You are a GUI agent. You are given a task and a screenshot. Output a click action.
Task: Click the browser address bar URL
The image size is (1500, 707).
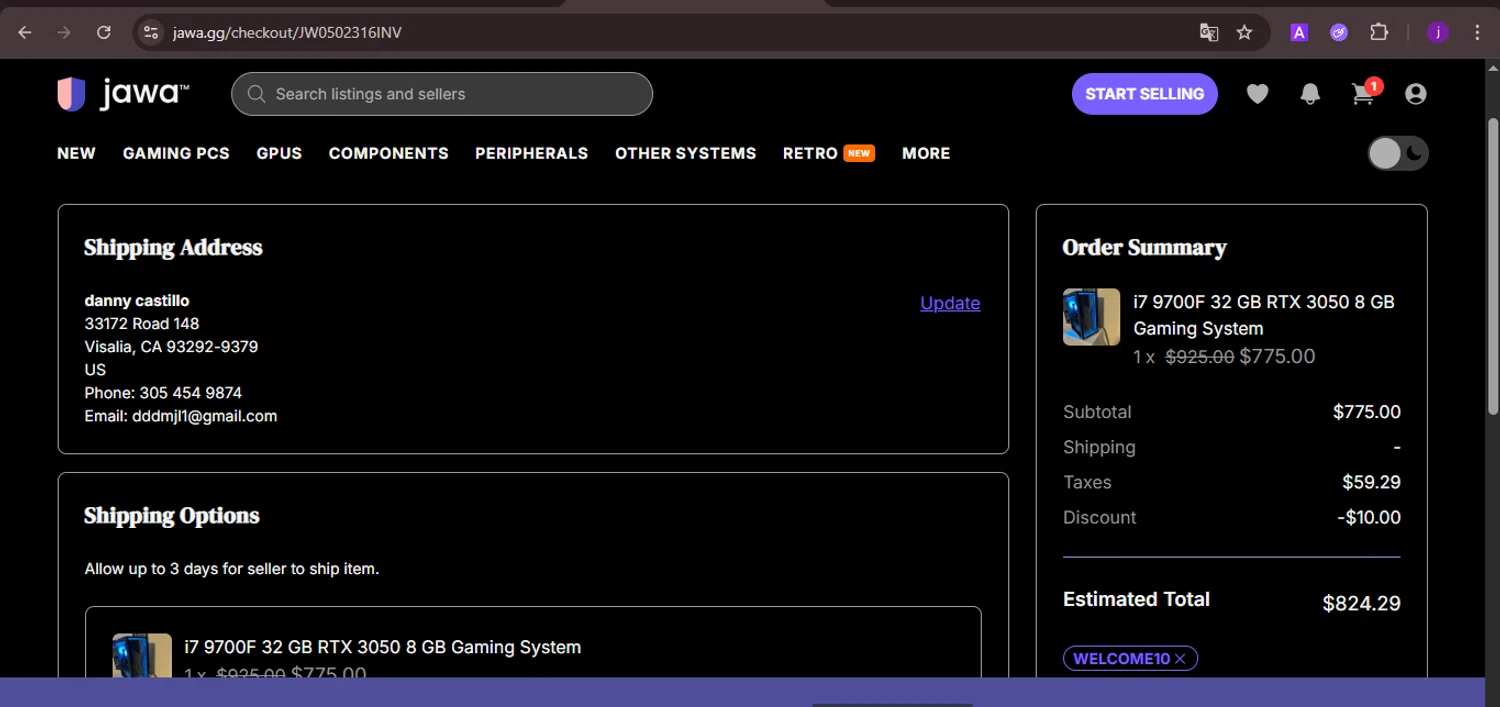pyautogui.click(x=287, y=32)
